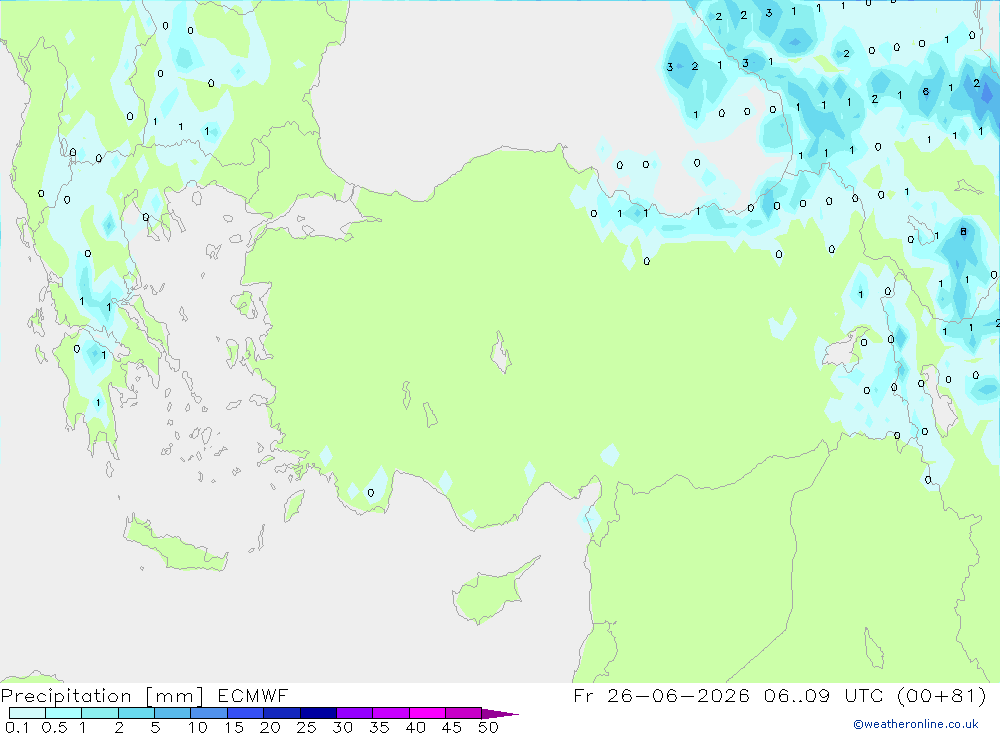Click the "0.1" legend scale label

coord(17,727)
